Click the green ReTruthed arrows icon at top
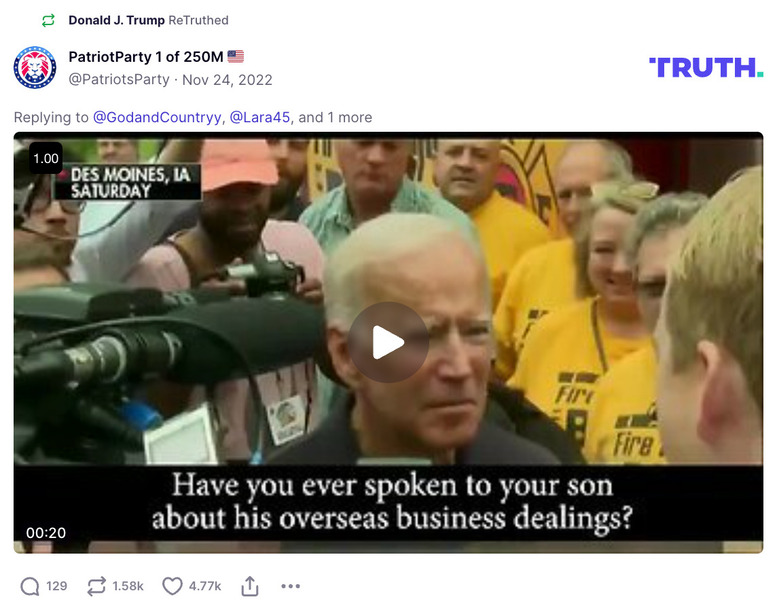 click(x=48, y=20)
